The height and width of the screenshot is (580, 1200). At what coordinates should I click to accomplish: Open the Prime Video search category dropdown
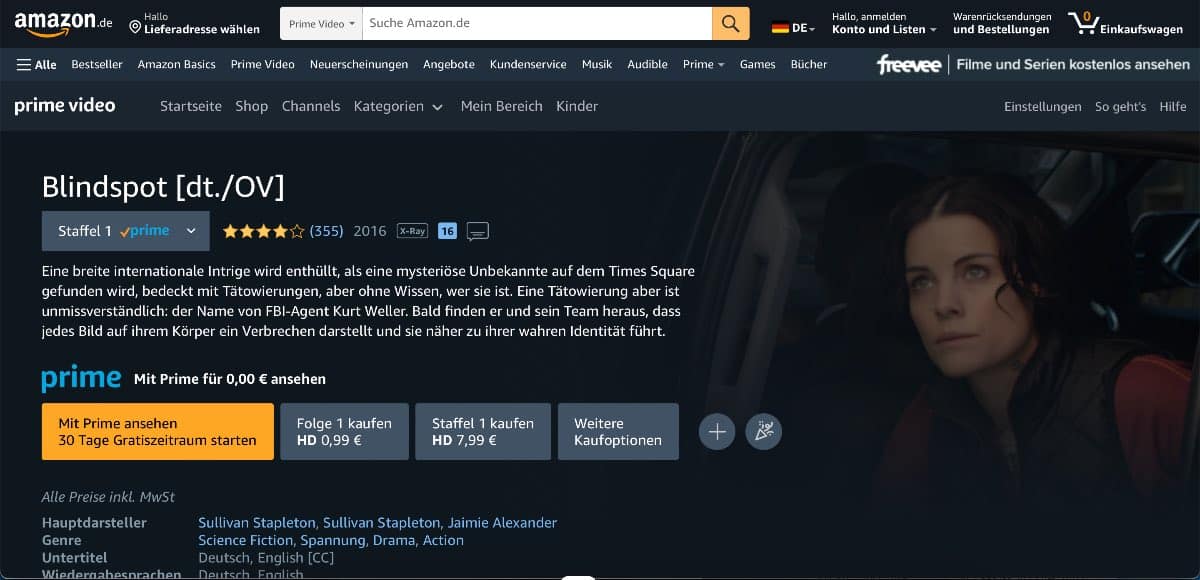tap(321, 23)
